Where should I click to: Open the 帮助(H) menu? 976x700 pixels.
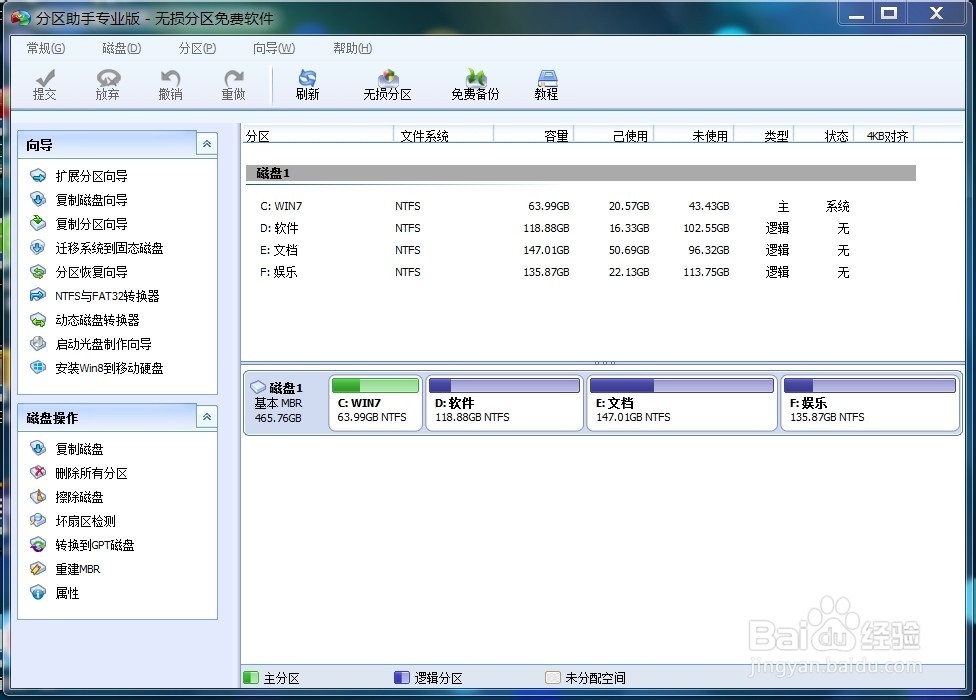(x=352, y=49)
